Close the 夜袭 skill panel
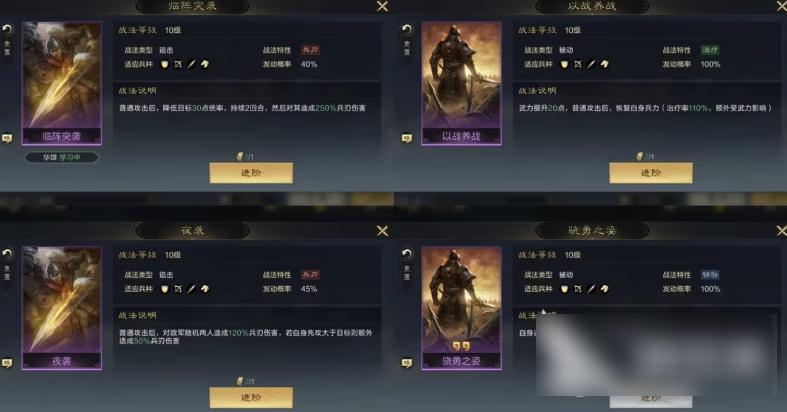The height and width of the screenshot is (412, 787). click(382, 231)
